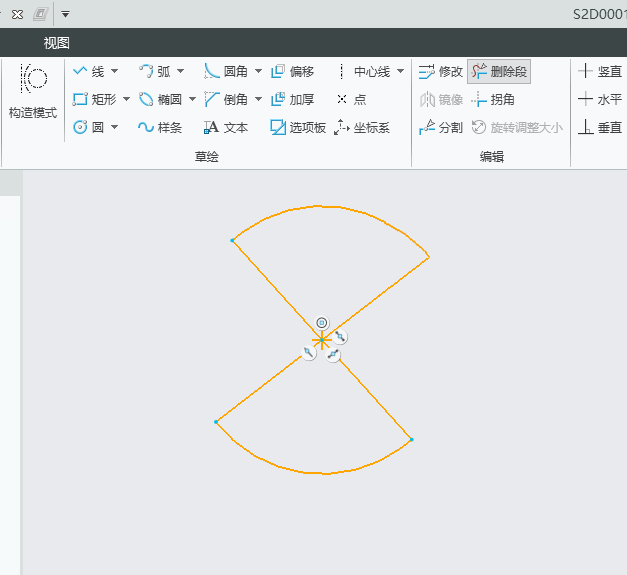Select the 样条 spline tool
Viewport: 627px width, 575px height.
coord(160,127)
